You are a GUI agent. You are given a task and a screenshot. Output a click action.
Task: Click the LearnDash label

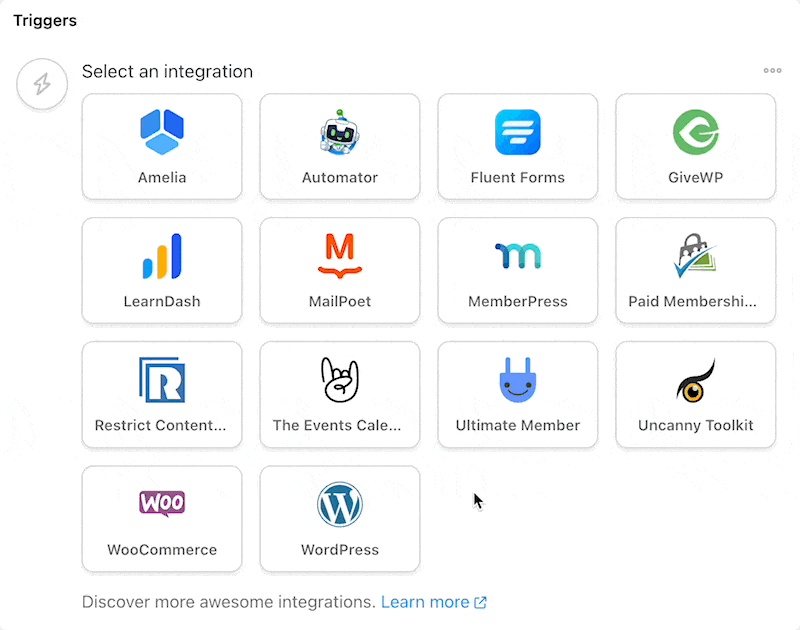[x=162, y=301]
